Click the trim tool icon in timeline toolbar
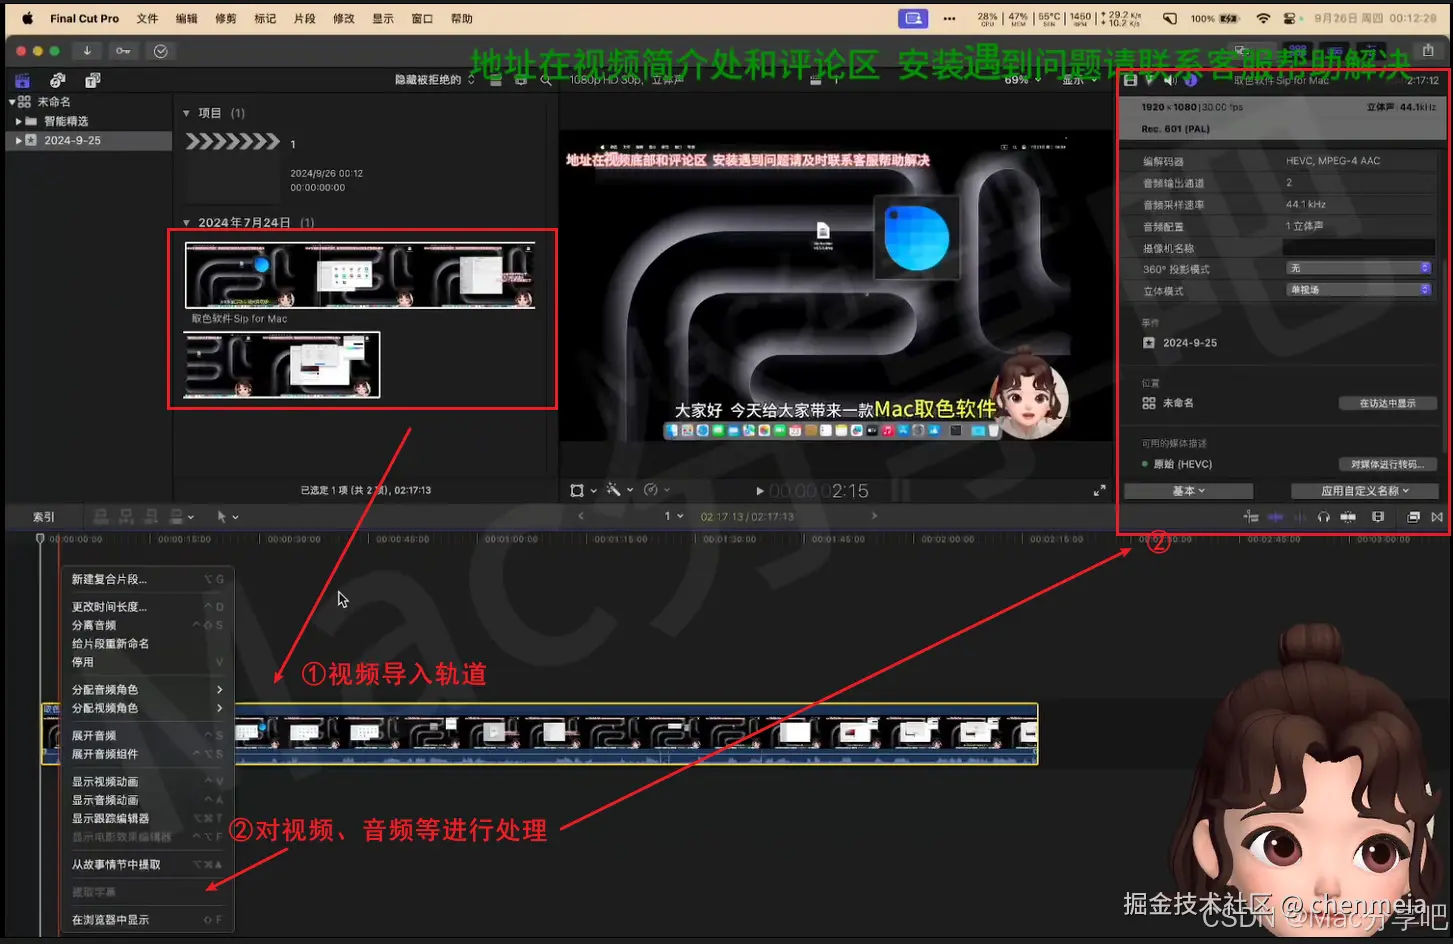This screenshot has width=1453, height=944. (1252, 517)
